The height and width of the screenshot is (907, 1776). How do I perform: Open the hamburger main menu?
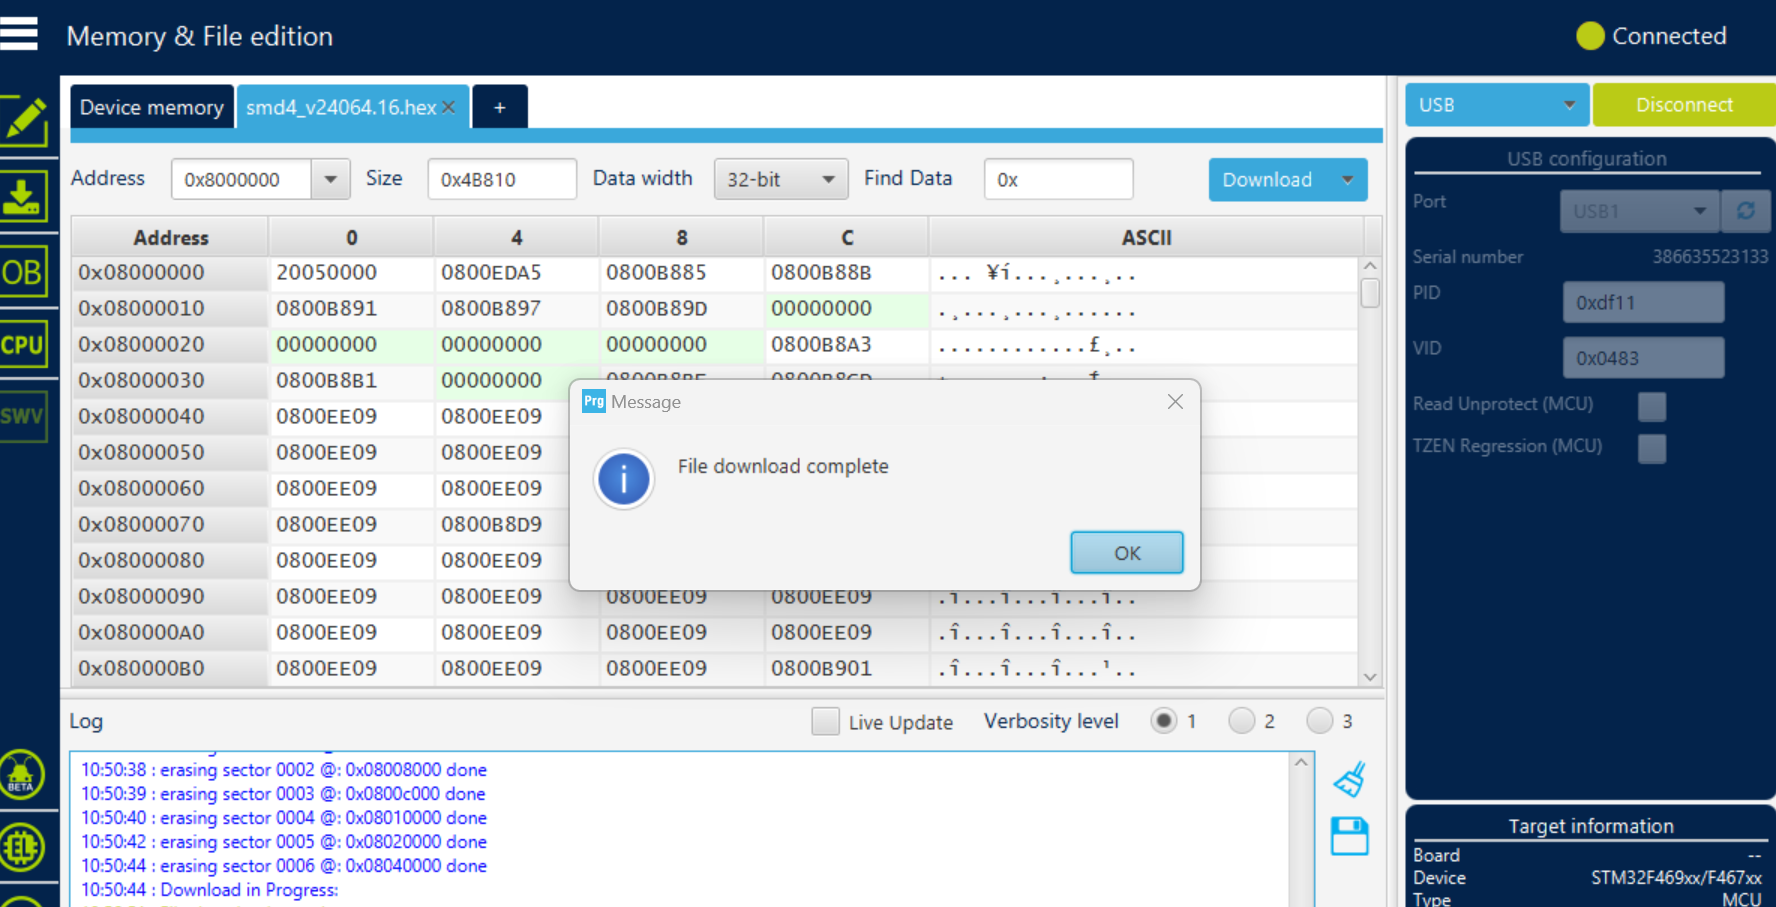(19, 34)
